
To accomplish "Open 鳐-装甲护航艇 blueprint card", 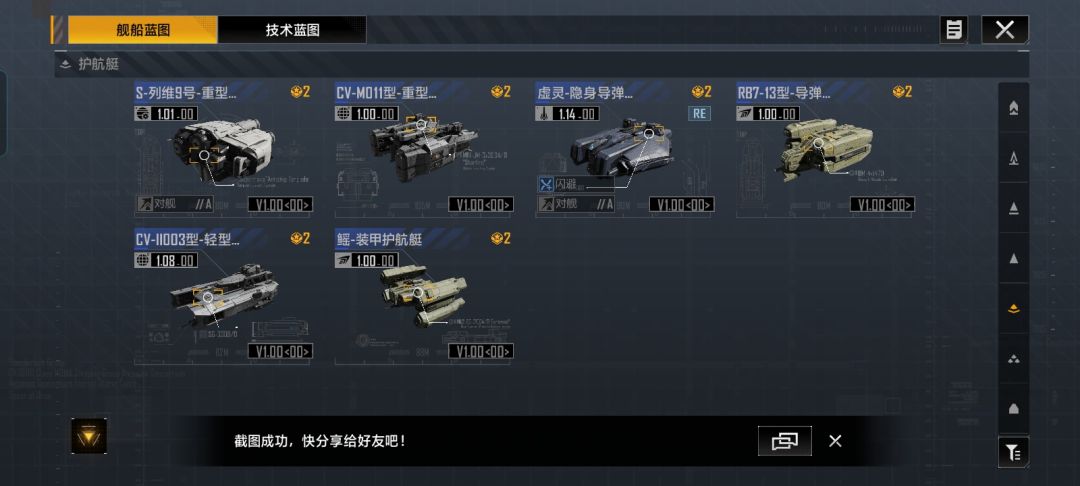I will (424, 296).
